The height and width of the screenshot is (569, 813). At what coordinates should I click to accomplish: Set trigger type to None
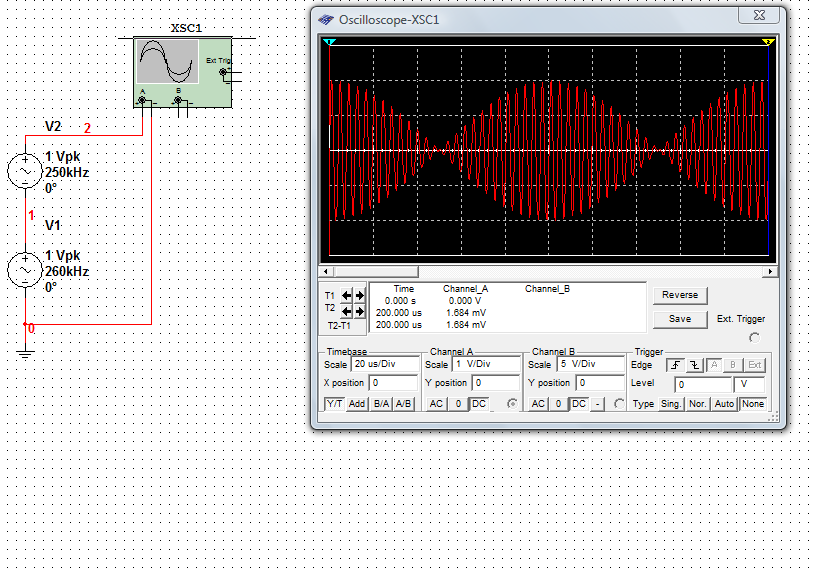pyautogui.click(x=753, y=404)
